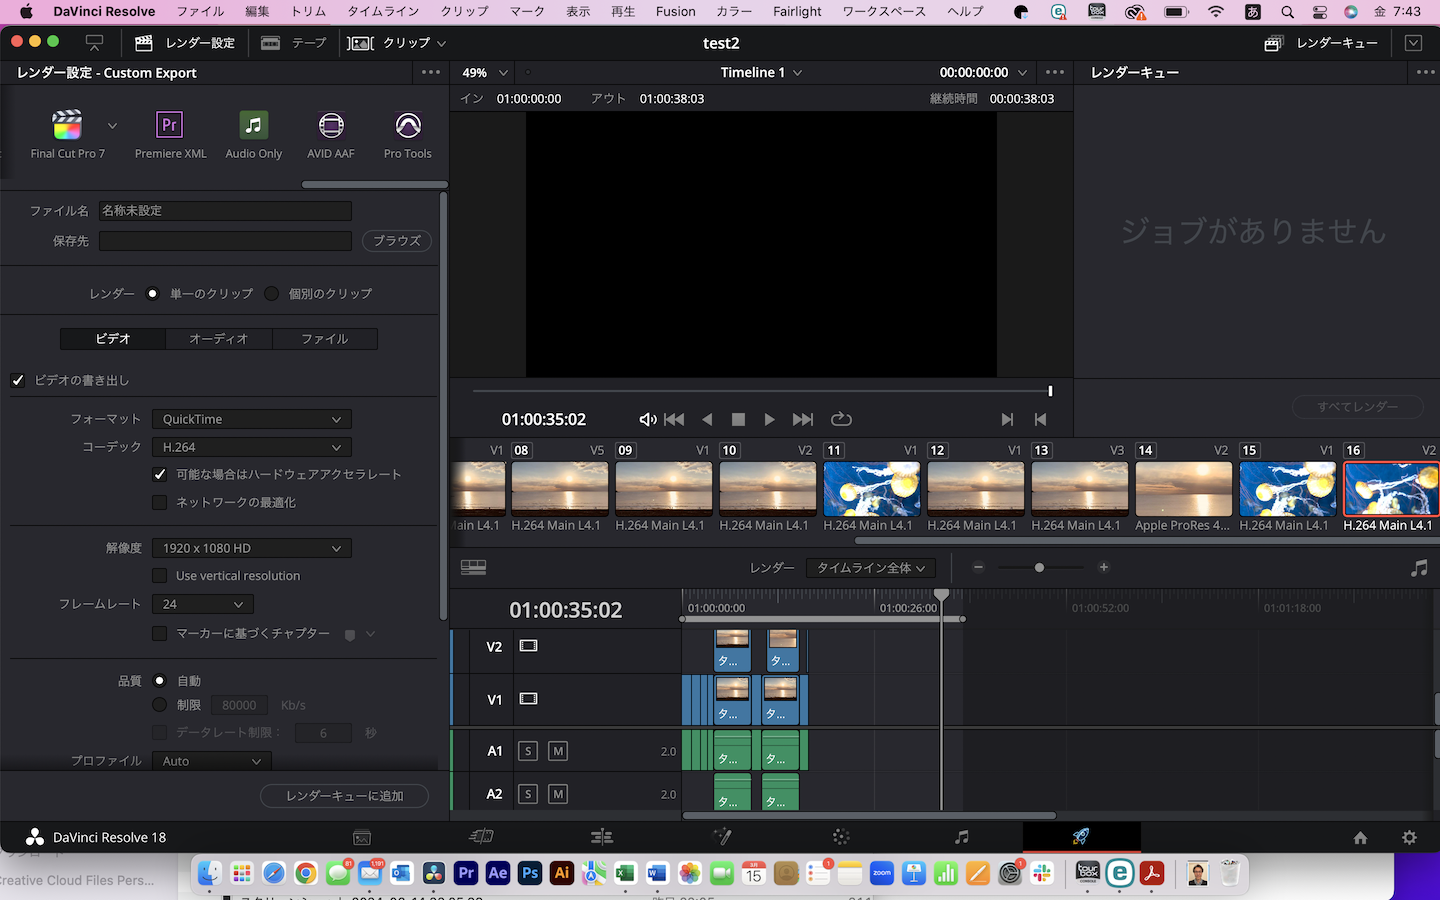Click the ファイル名 input field
Viewport: 1440px width, 900px height.
coord(224,210)
